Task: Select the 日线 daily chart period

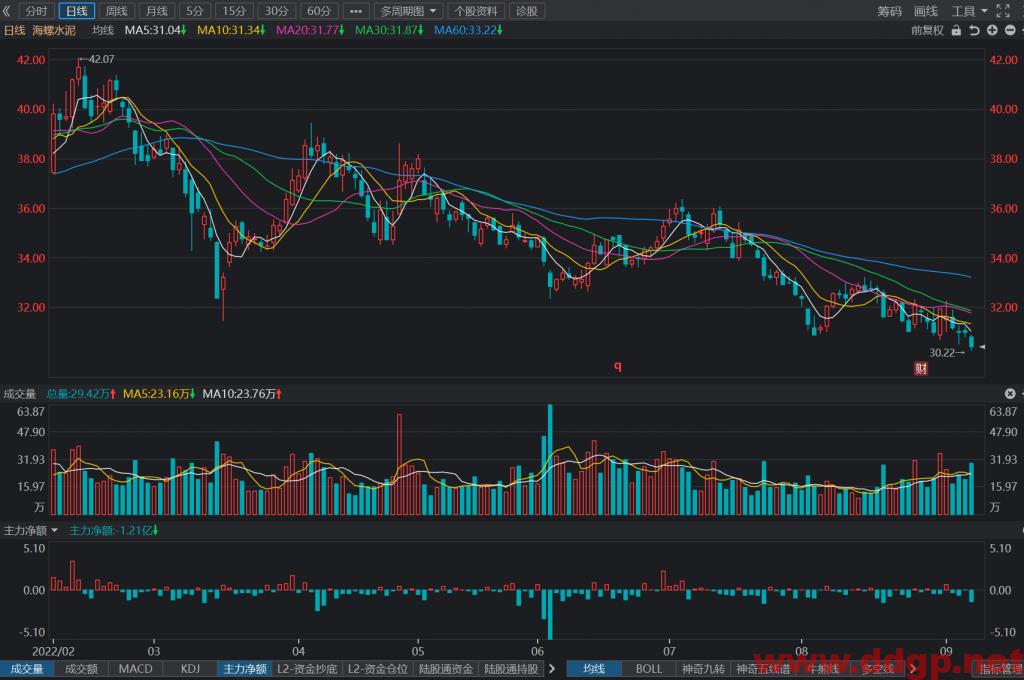Action: pyautogui.click(x=77, y=10)
